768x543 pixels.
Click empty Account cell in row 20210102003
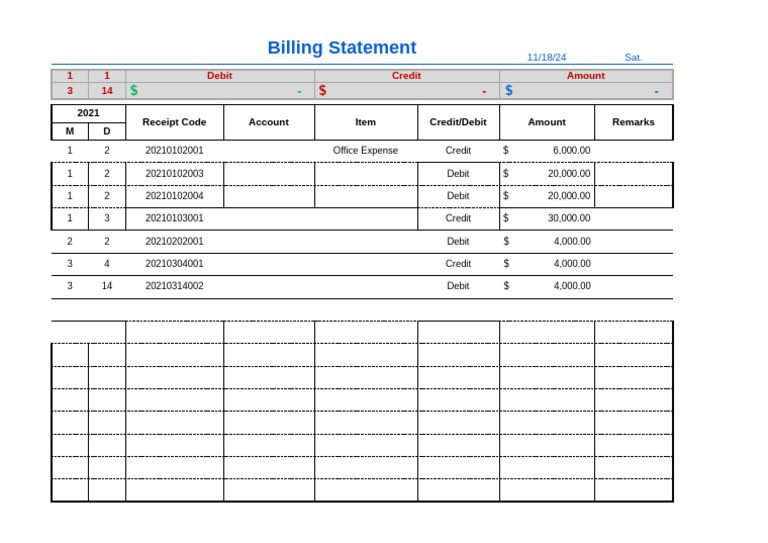(x=269, y=174)
